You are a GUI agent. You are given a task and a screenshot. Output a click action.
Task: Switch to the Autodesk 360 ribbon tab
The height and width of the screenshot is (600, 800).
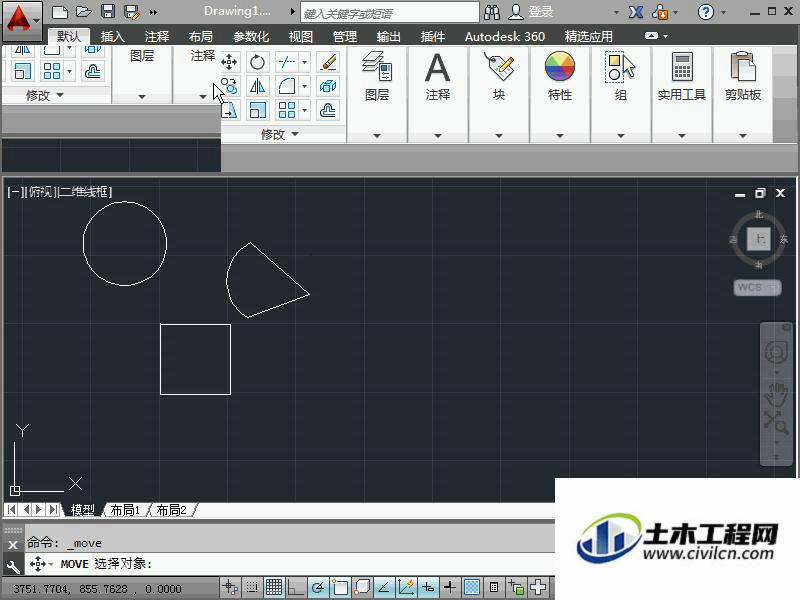tap(505, 36)
